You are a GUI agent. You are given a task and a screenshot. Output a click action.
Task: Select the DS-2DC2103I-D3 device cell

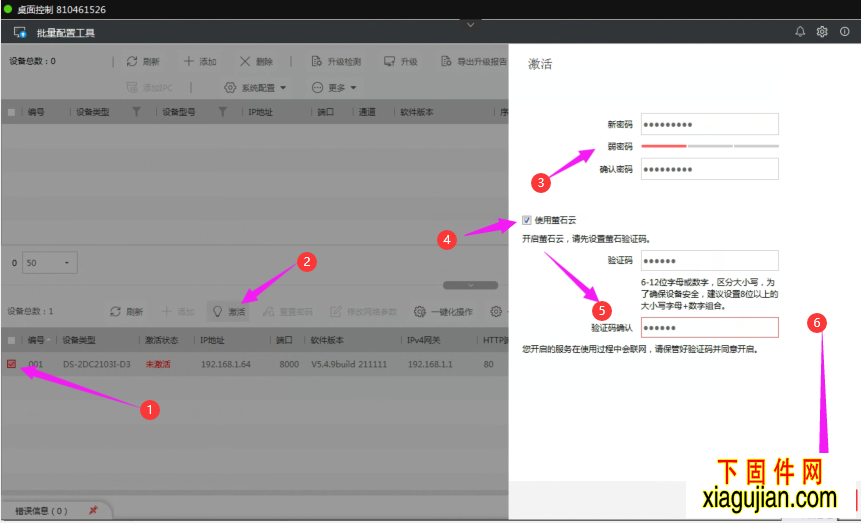(x=97, y=364)
